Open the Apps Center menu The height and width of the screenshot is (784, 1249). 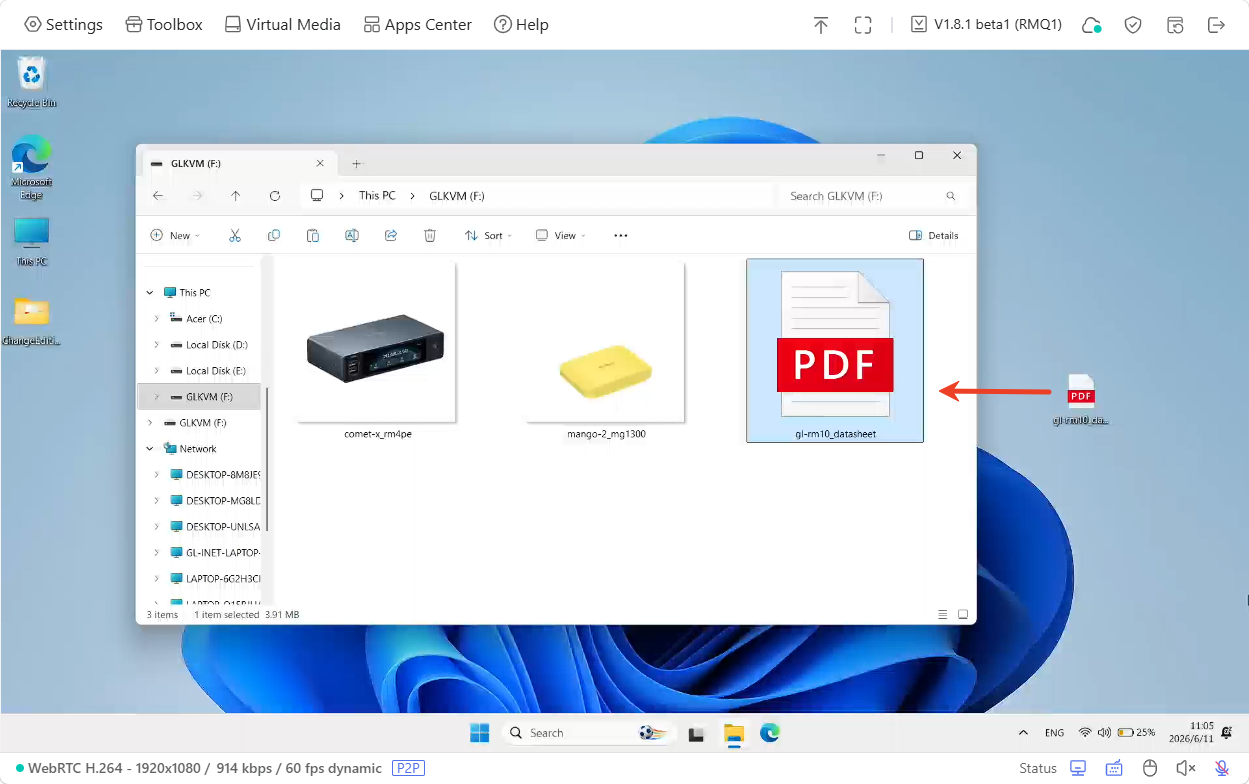point(418,25)
